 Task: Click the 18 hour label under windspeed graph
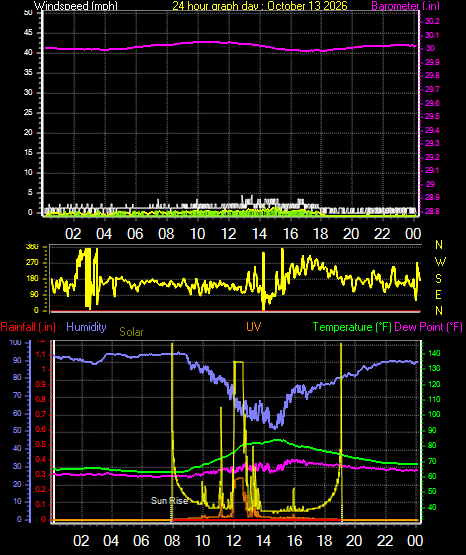pyautogui.click(x=321, y=234)
